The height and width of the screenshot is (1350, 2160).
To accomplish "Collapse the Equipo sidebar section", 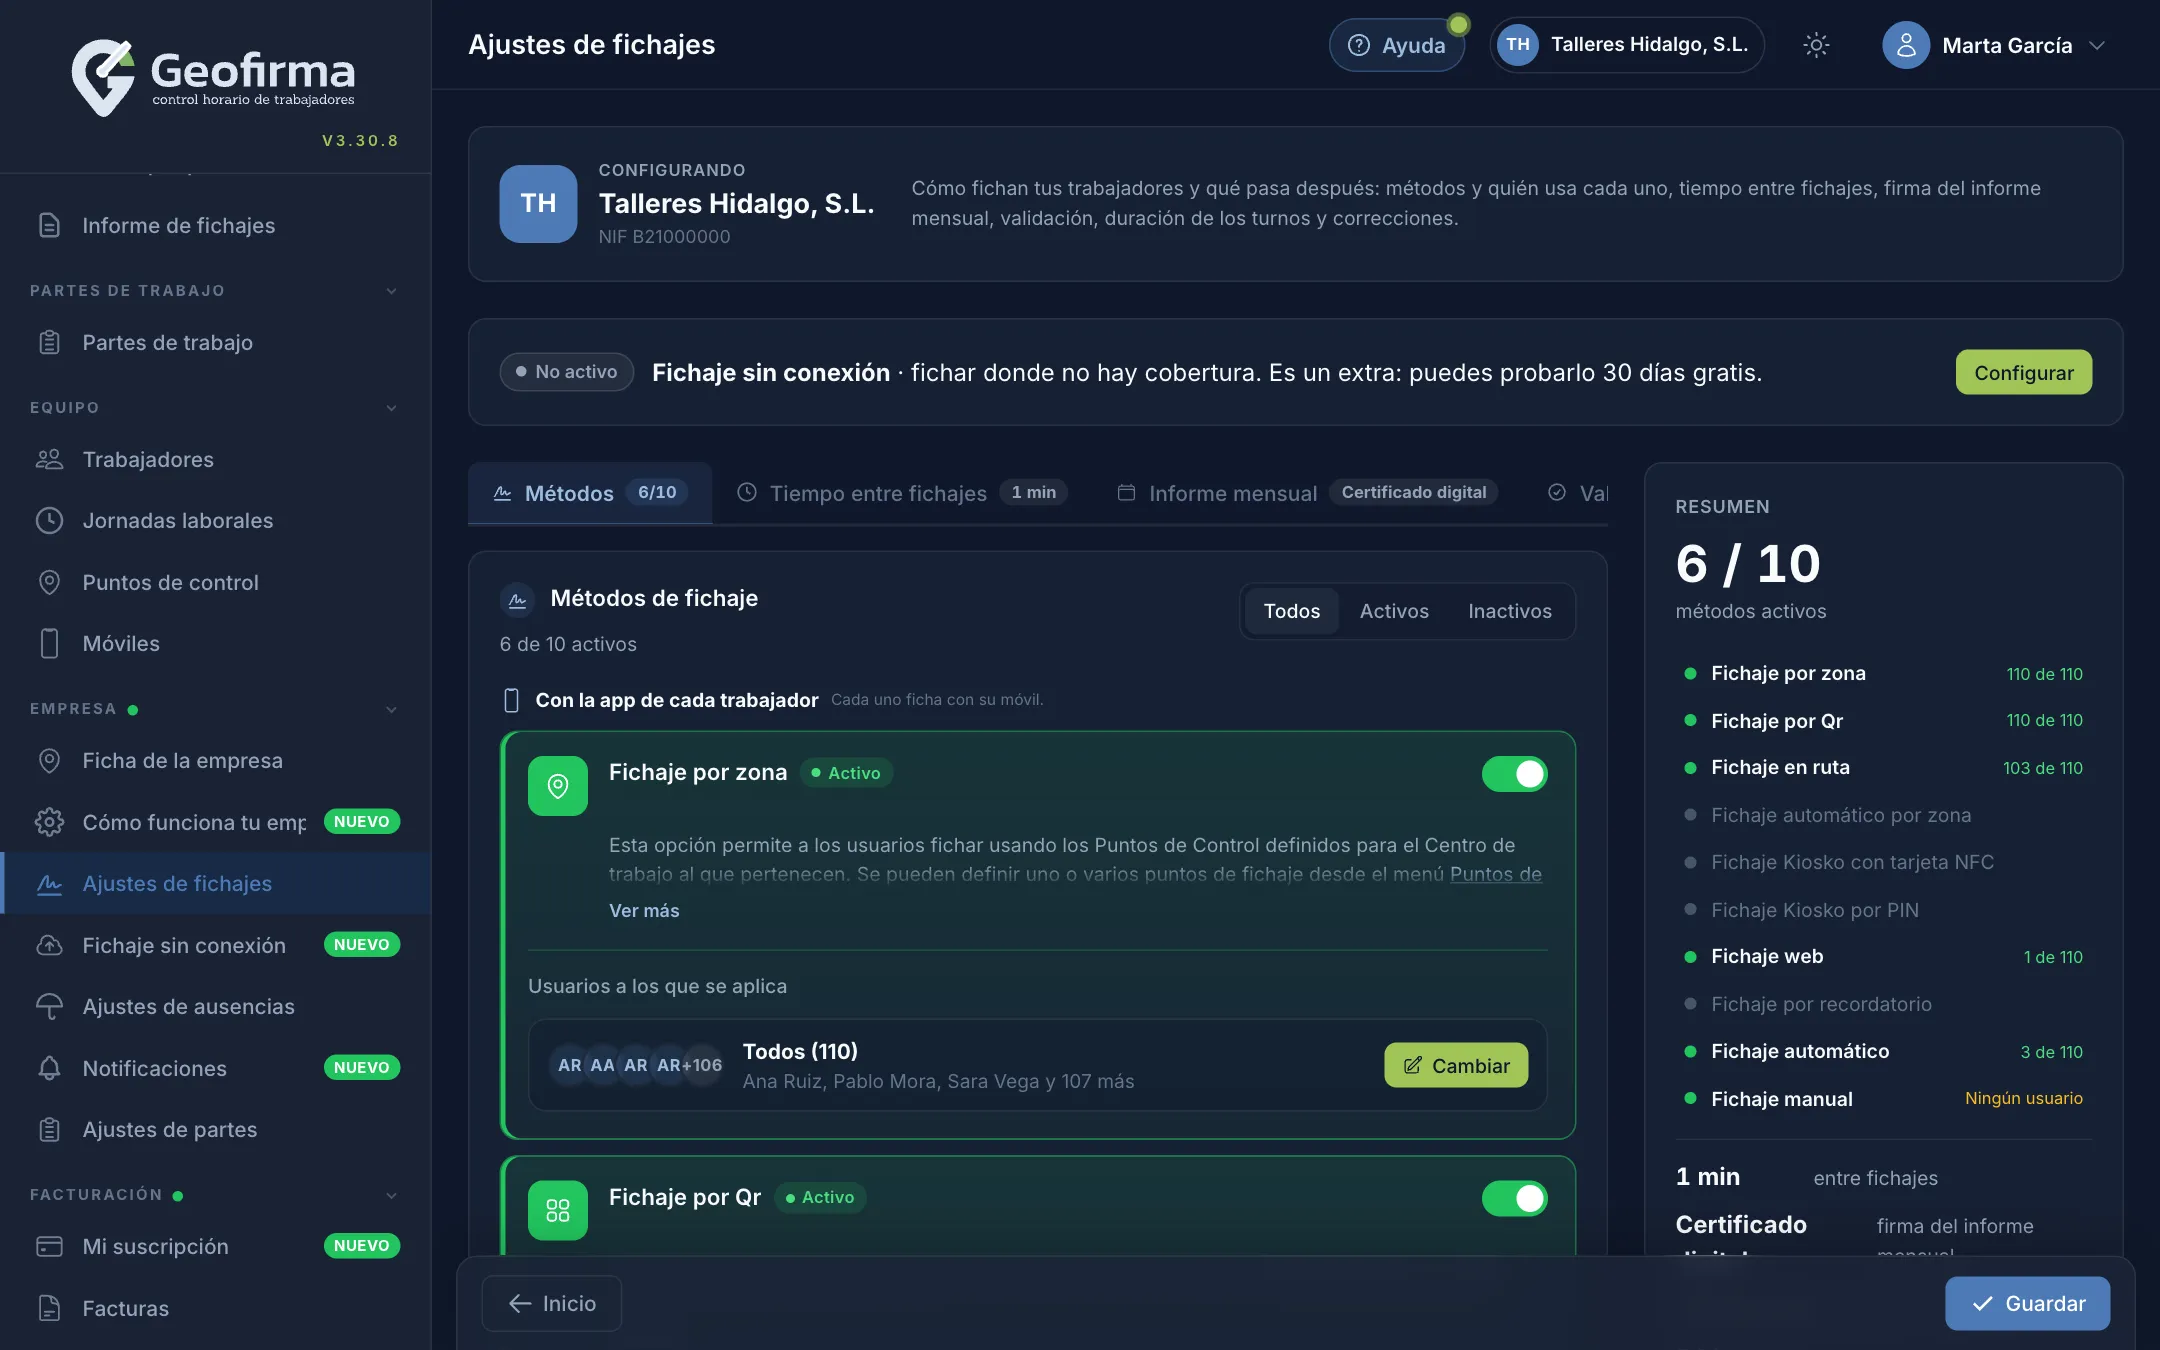I will point(391,408).
